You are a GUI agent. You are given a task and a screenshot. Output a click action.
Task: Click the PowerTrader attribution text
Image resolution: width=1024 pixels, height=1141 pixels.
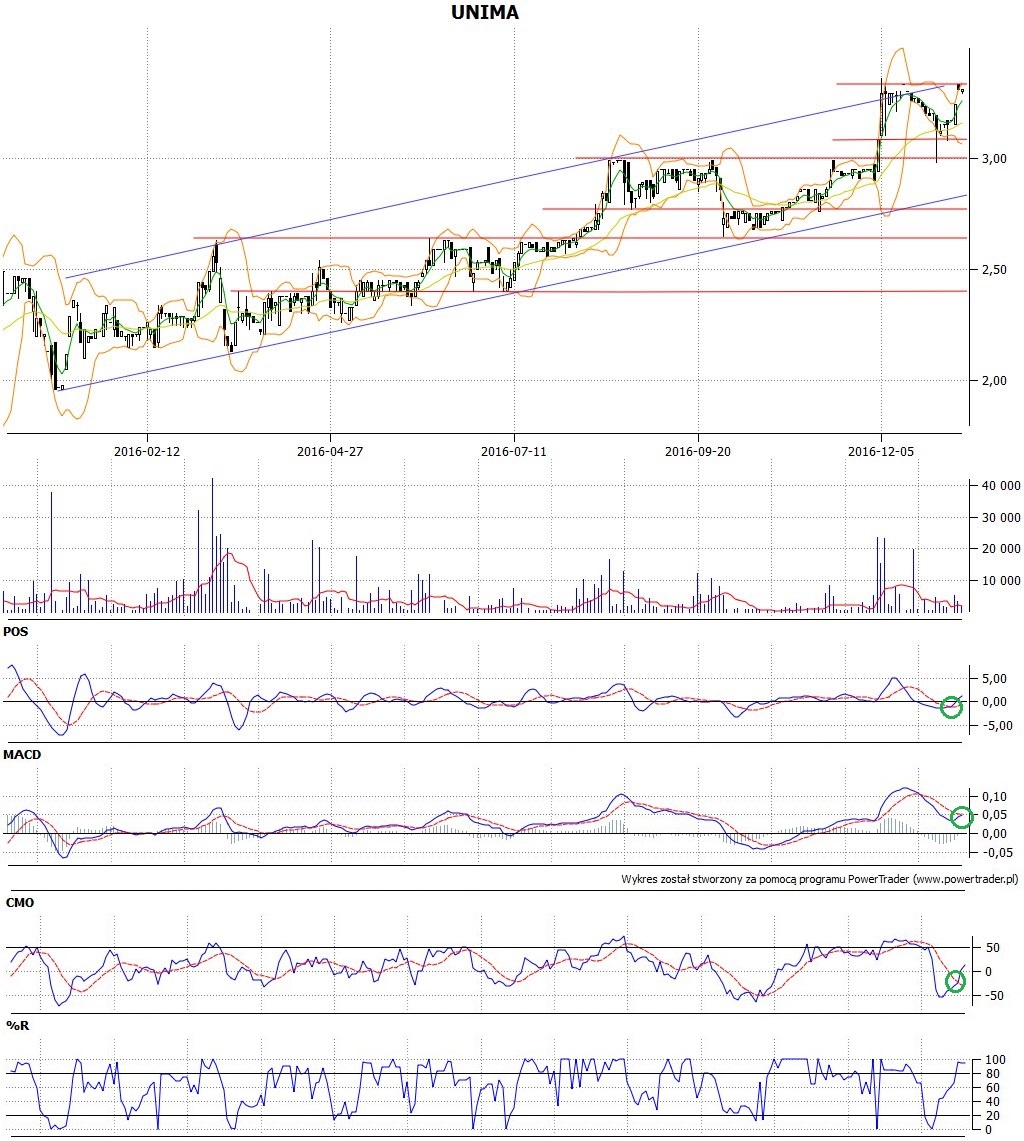[819, 879]
